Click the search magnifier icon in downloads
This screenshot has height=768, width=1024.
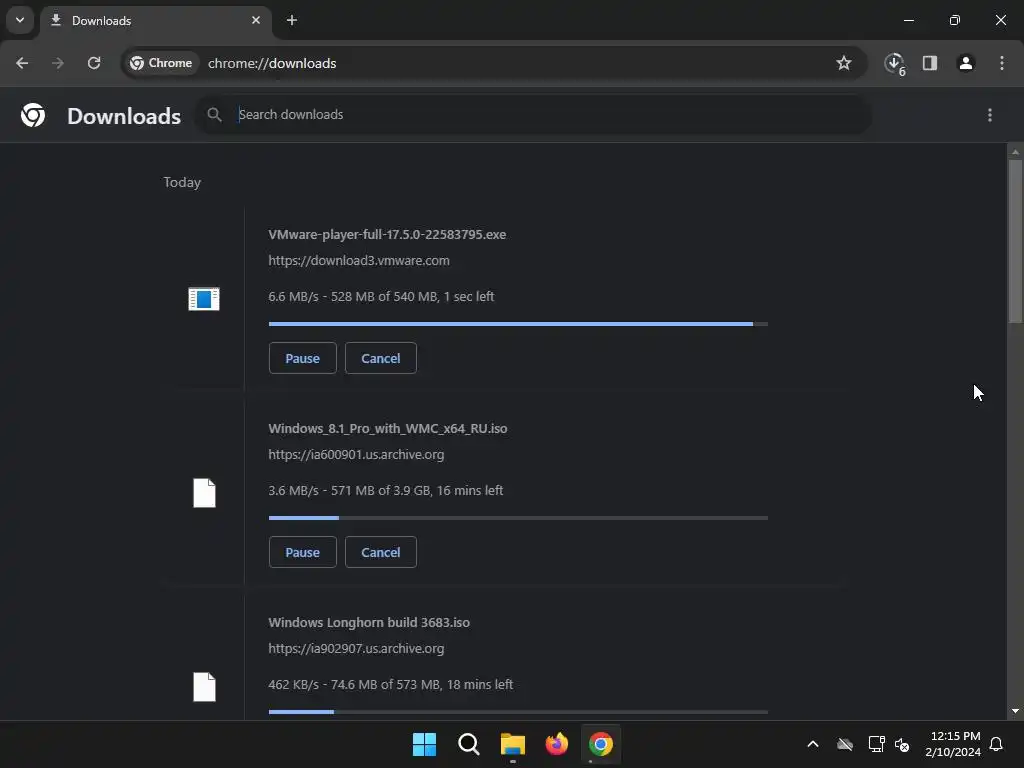(214, 115)
